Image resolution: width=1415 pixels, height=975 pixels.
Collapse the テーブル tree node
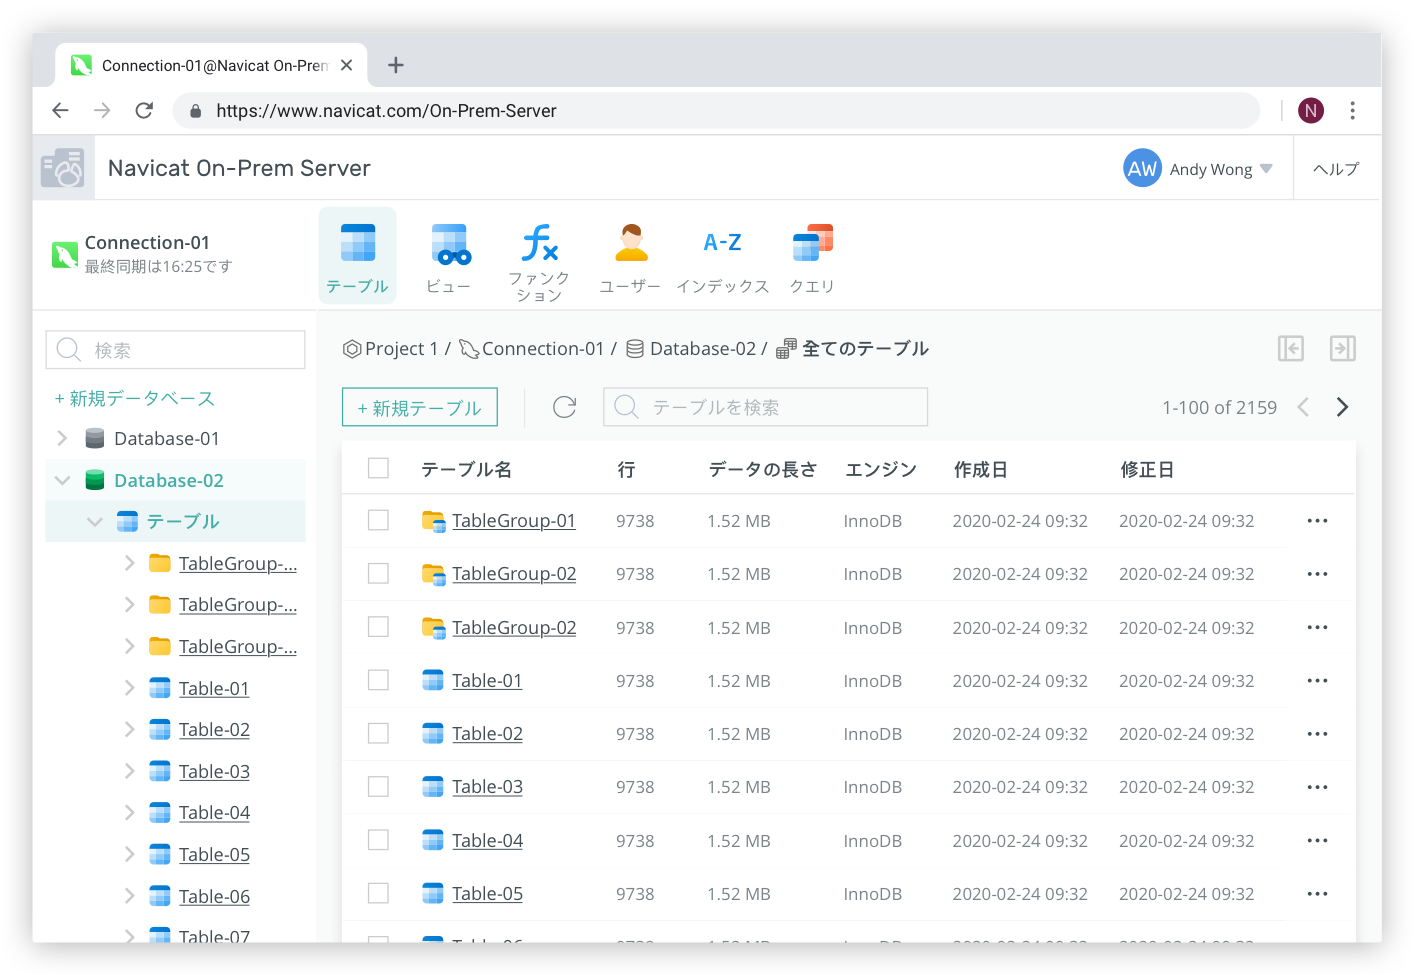click(95, 521)
